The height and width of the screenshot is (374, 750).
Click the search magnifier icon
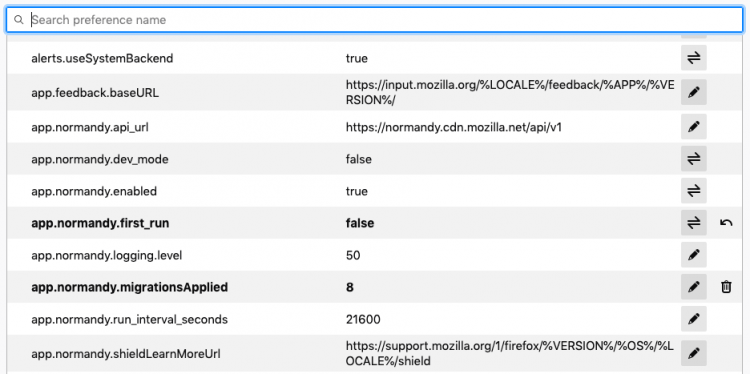19,20
